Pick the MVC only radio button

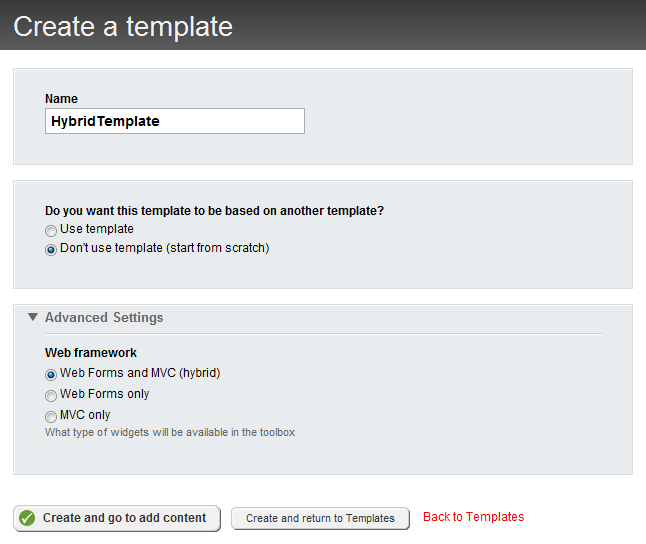click(x=51, y=416)
